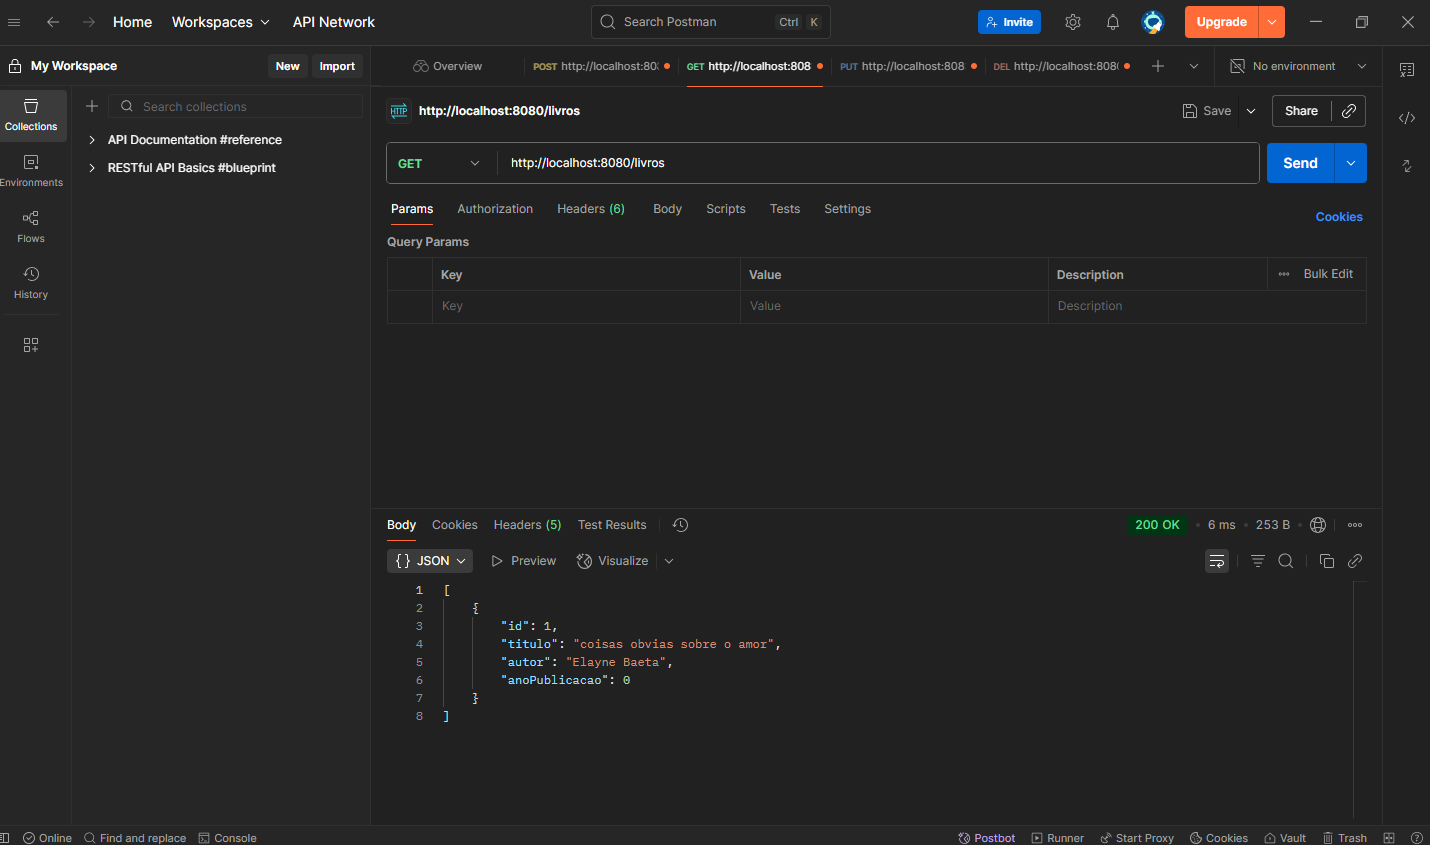1430x845 pixels.
Task: Toggle word wrap in response viewer
Action: 1216,561
